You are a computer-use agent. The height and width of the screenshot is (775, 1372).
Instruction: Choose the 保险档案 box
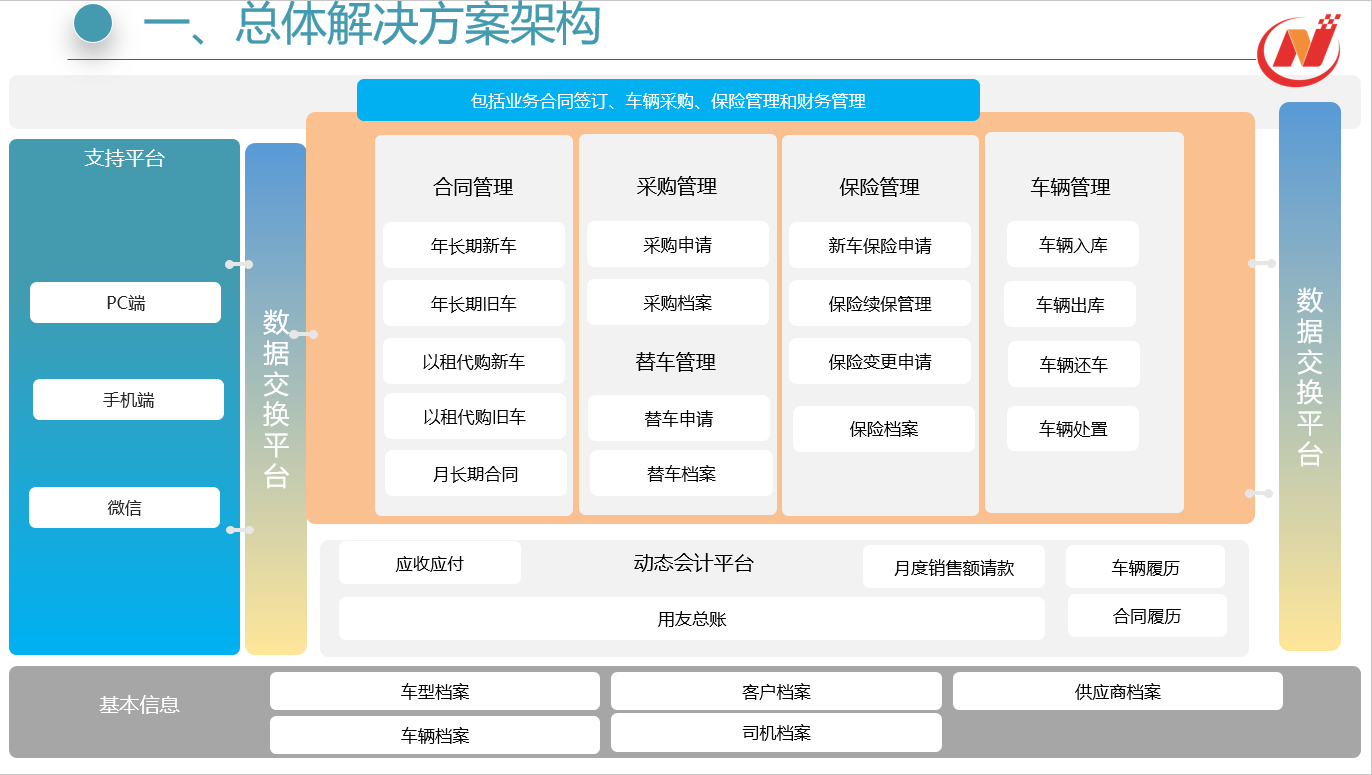(x=884, y=429)
